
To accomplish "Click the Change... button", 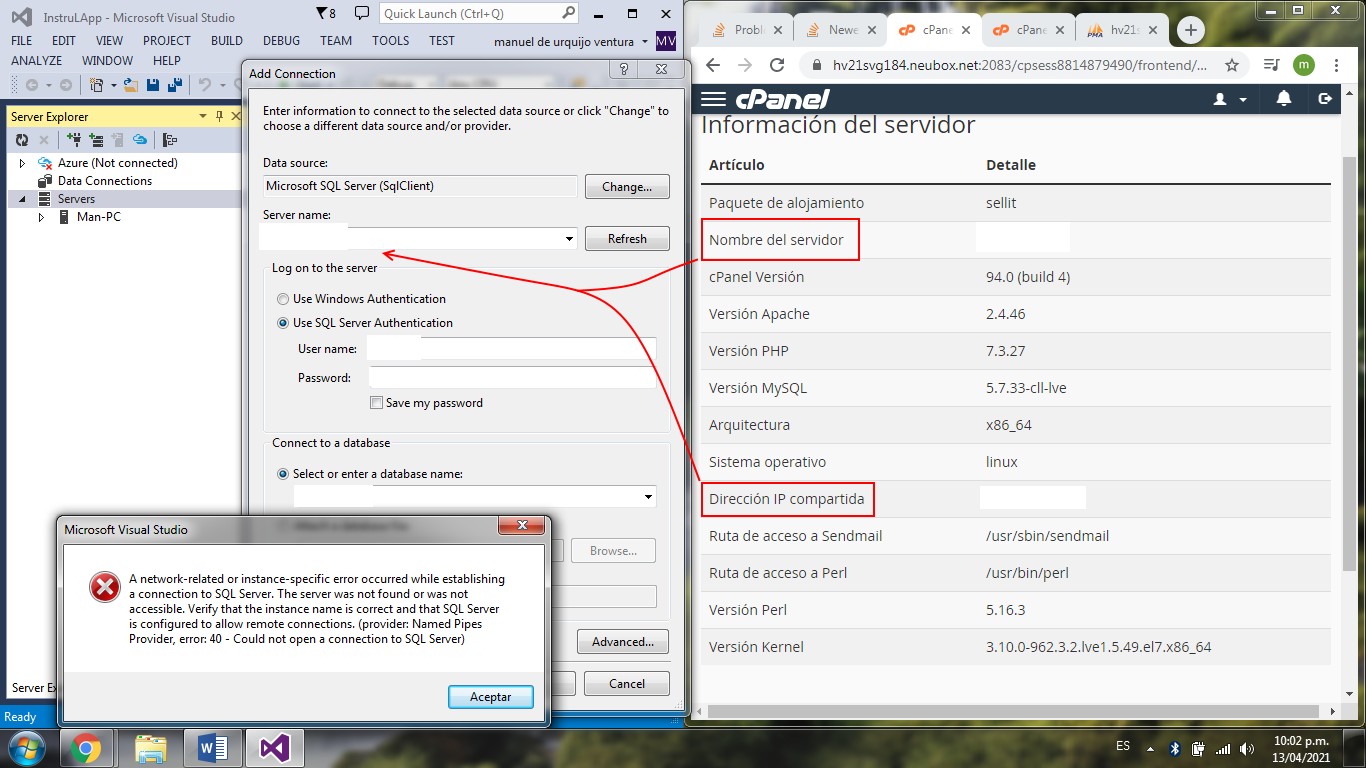I will [627, 187].
